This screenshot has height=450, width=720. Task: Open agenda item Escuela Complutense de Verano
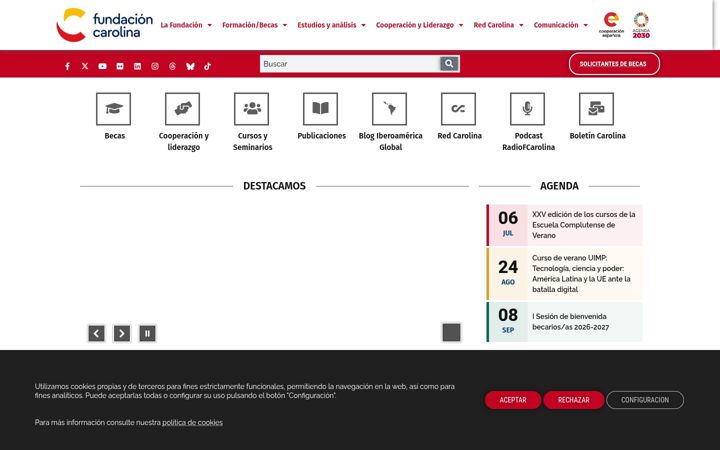[x=564, y=225]
